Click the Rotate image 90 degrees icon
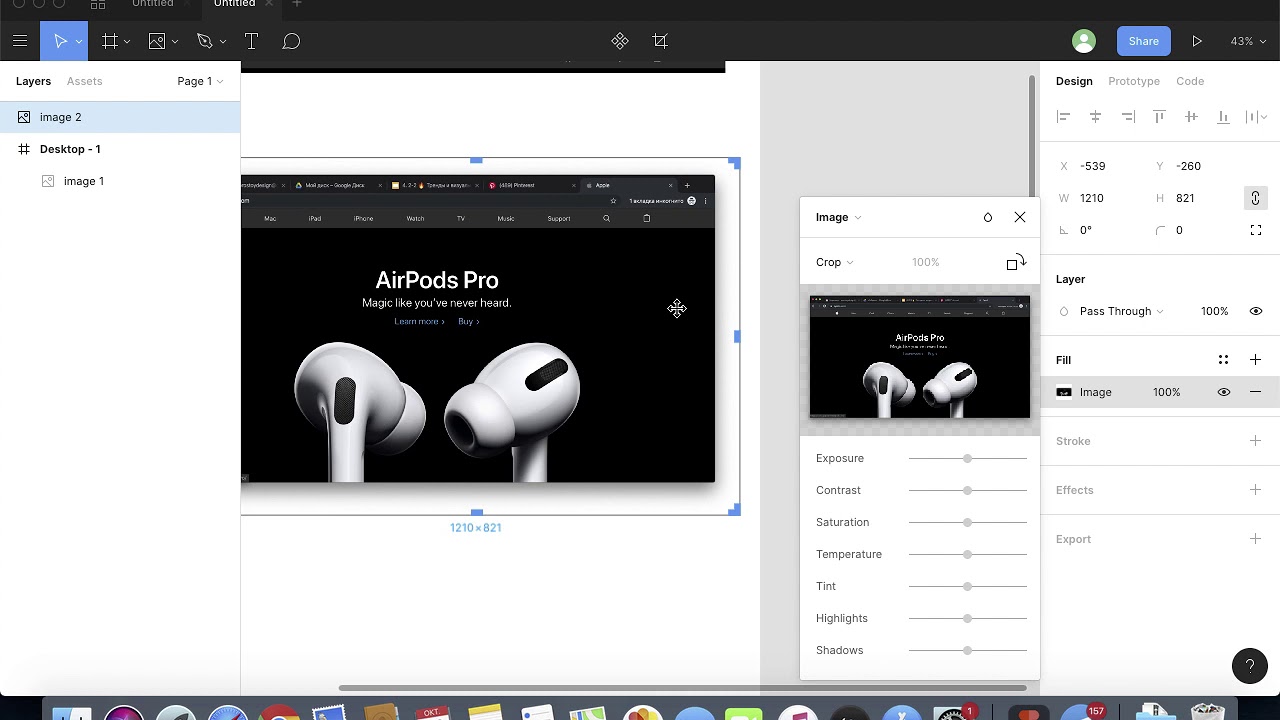Screen dimensions: 1280x720 point(1016,262)
